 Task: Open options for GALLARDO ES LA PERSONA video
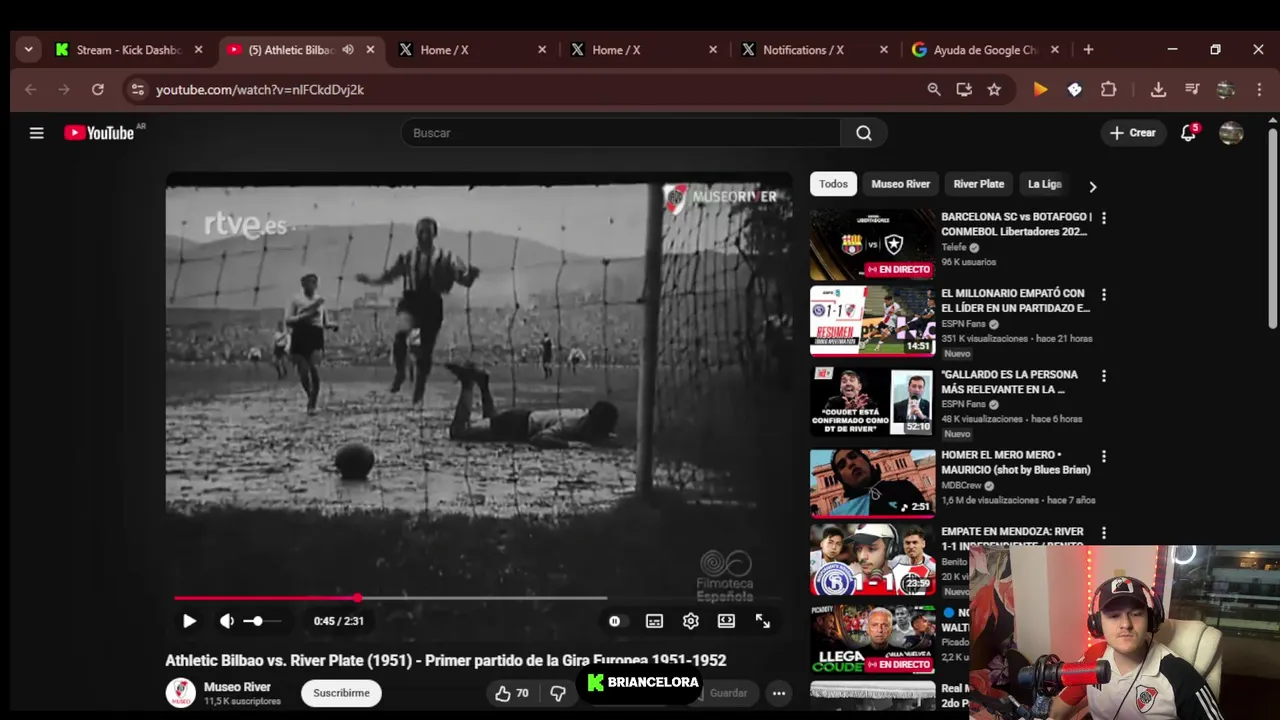(x=1104, y=376)
